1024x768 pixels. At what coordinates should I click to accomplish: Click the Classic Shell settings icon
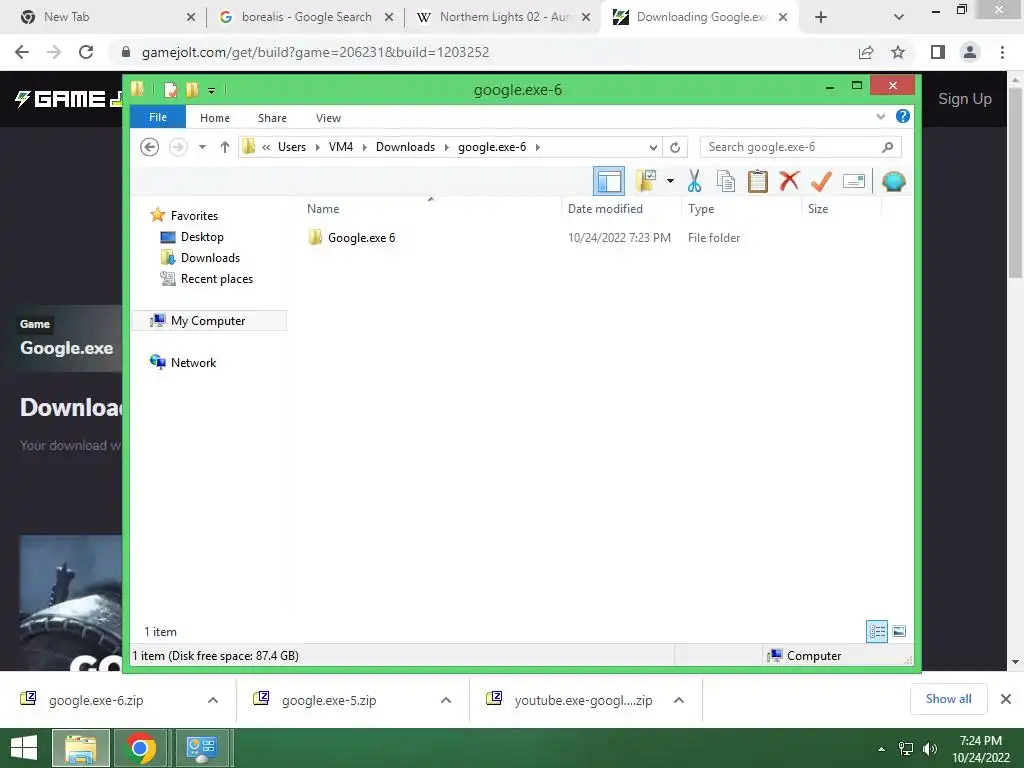[x=893, y=181]
